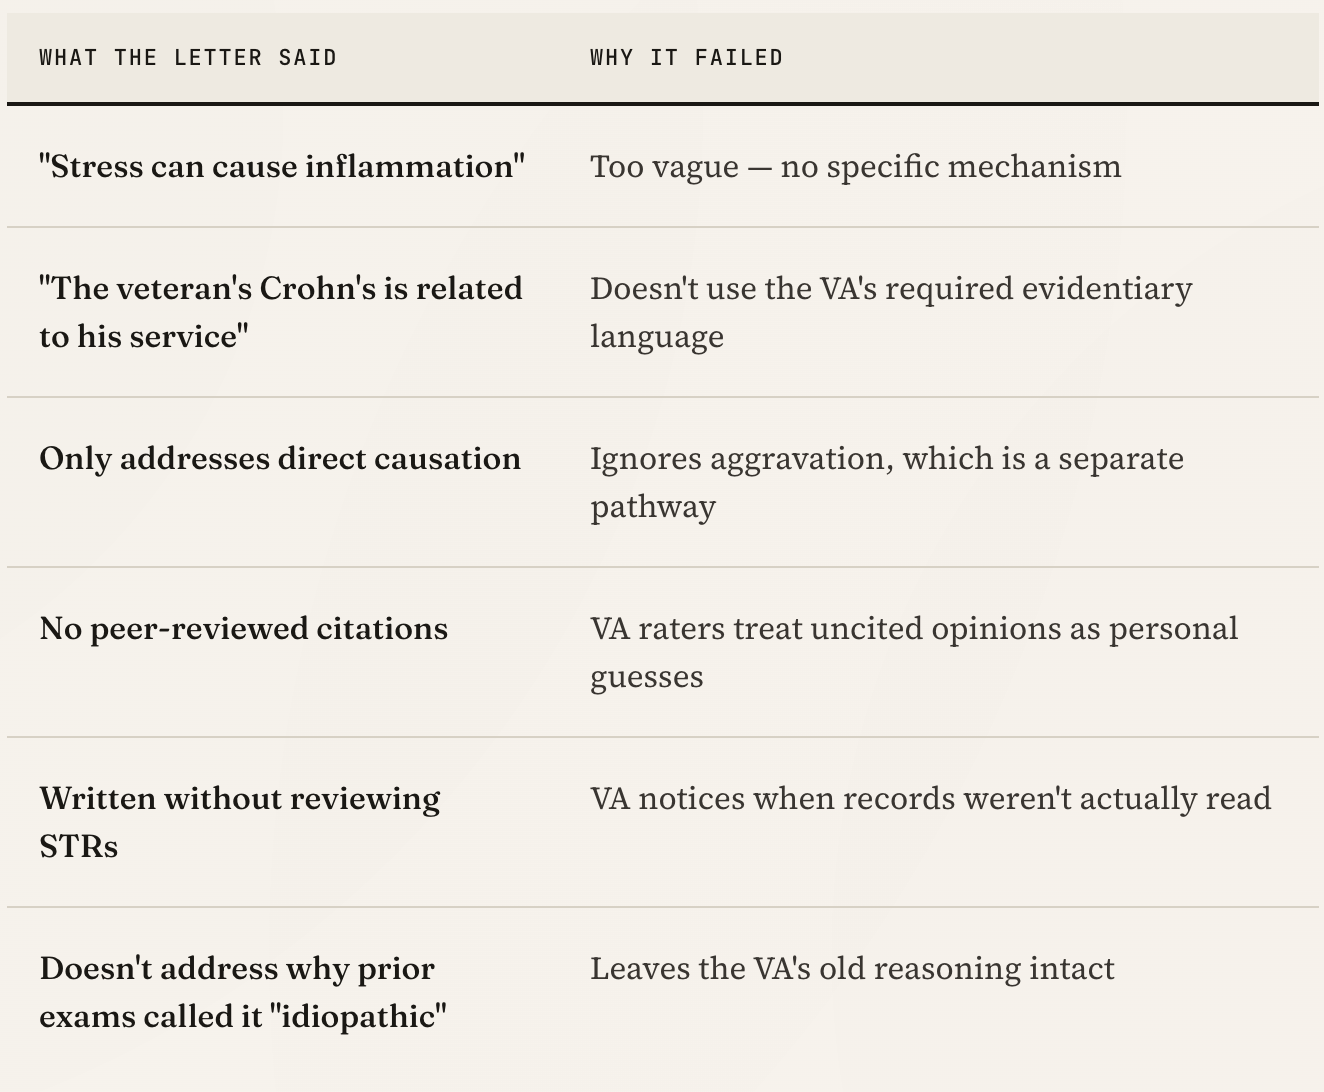Select the "Doesn't address why prior exams" cell

243,992
